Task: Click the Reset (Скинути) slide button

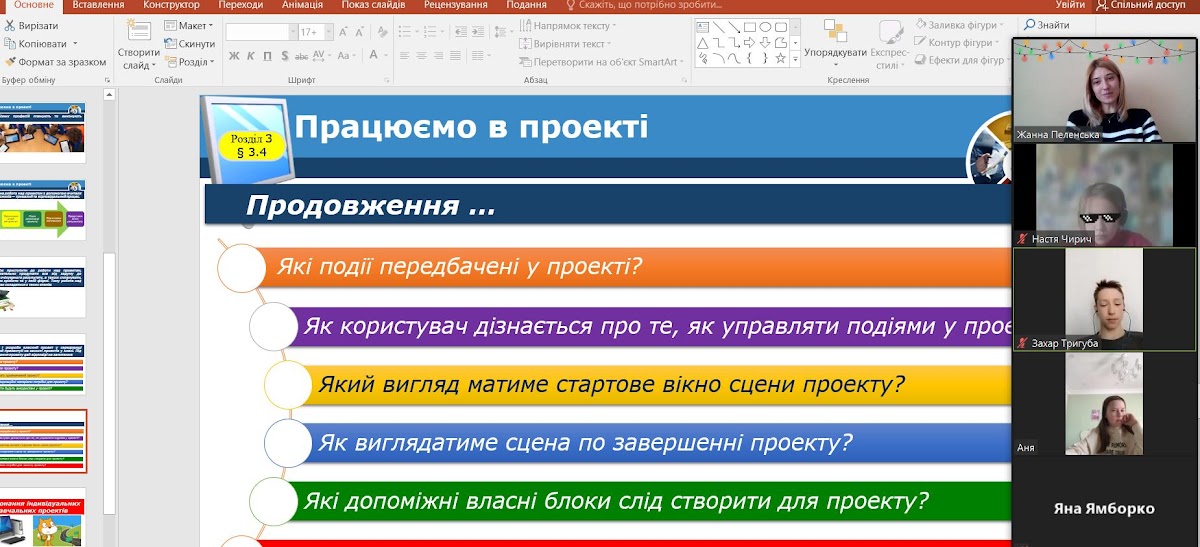Action: 189,43
